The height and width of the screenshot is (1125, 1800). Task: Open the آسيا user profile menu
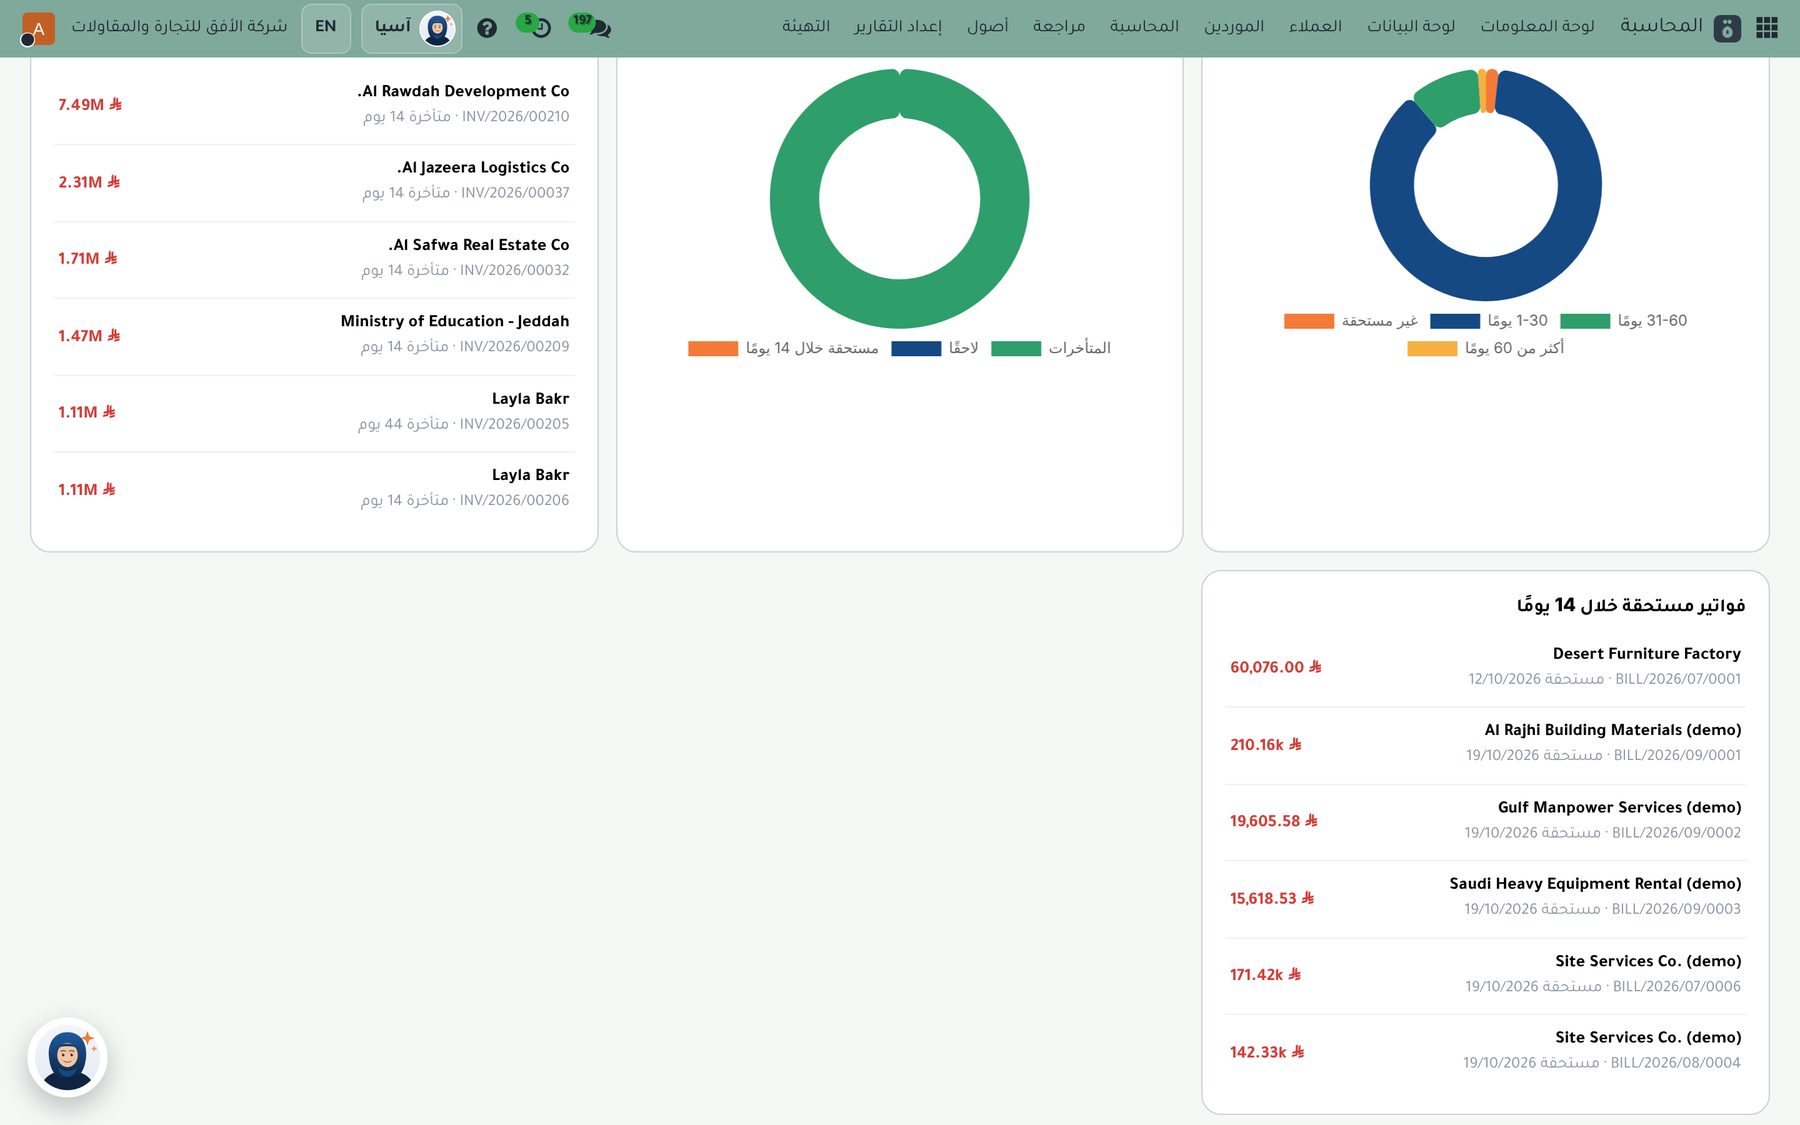(x=411, y=28)
